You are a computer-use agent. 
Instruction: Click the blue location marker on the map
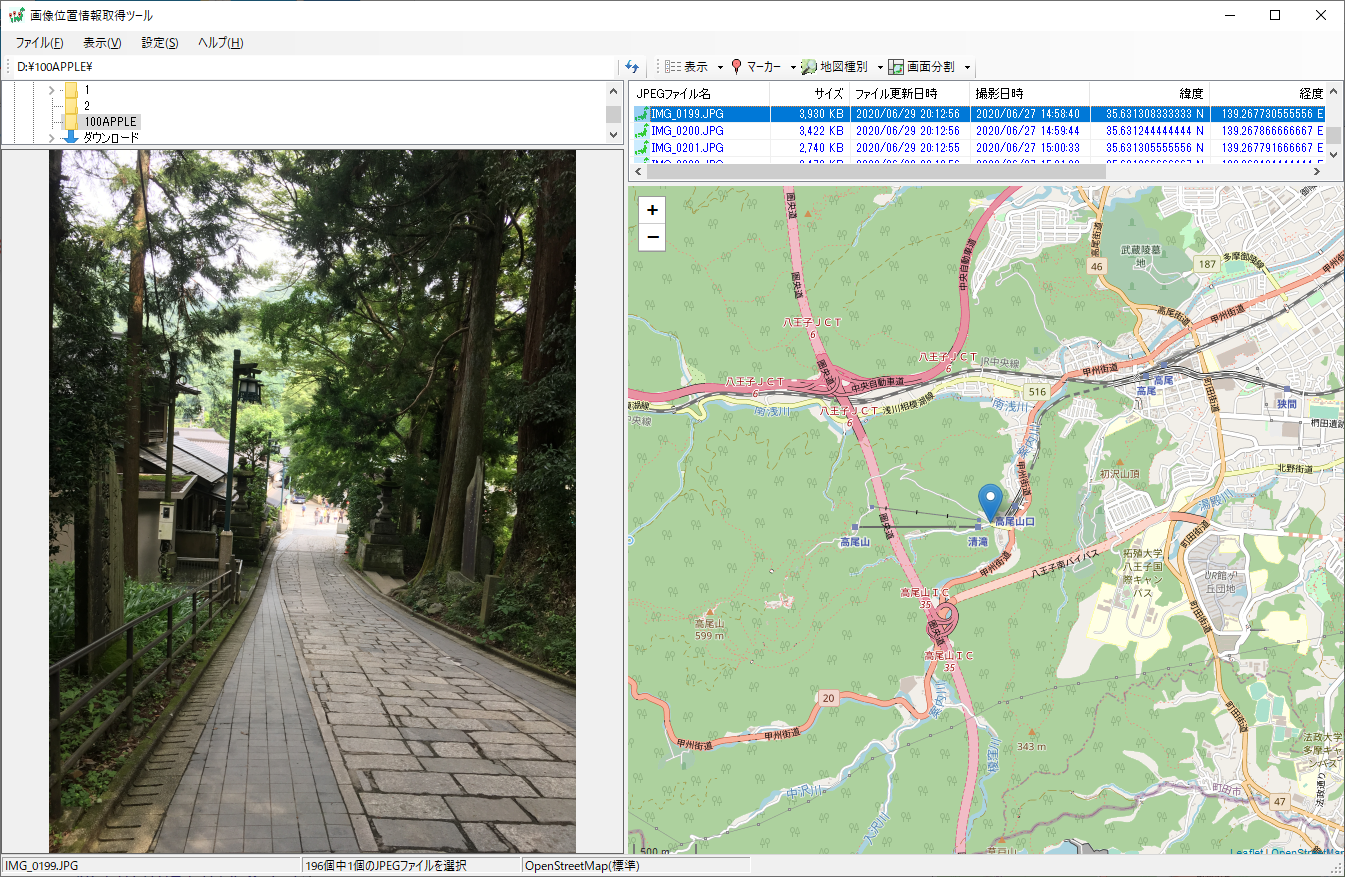click(x=991, y=503)
